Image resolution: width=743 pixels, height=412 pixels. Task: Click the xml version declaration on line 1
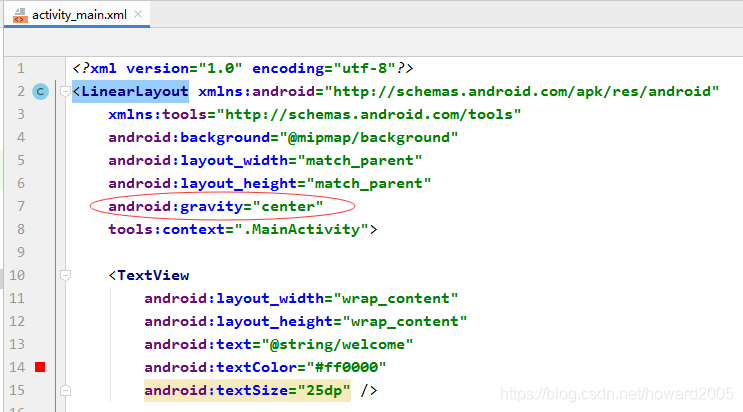point(243,69)
